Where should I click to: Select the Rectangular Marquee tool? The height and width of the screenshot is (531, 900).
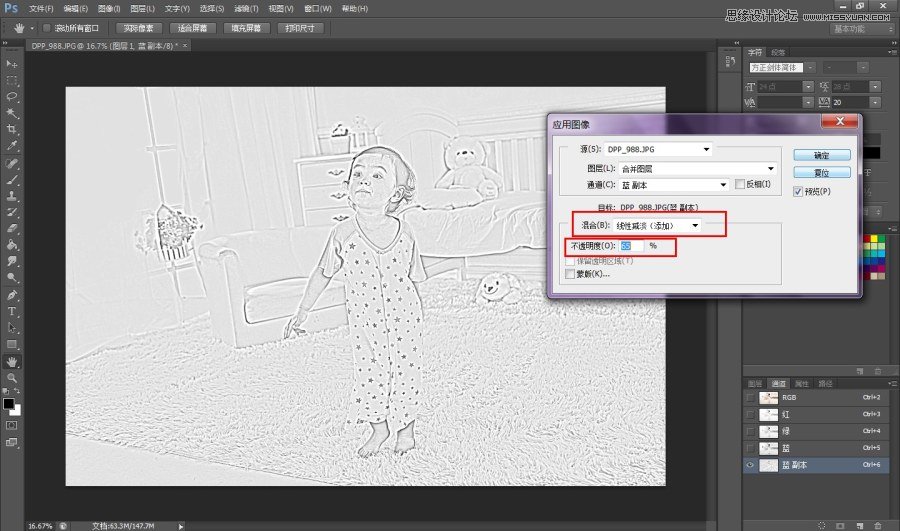coord(11,80)
